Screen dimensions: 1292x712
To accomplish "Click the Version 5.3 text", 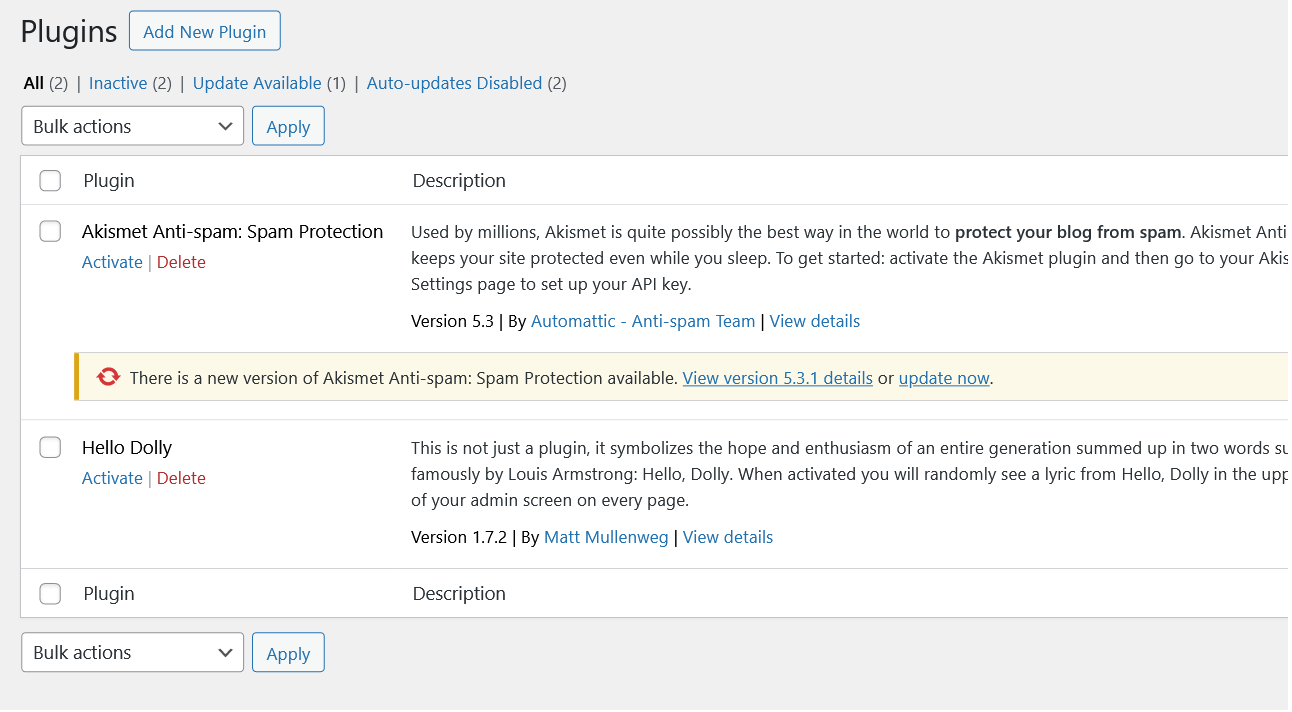I will 452,321.
